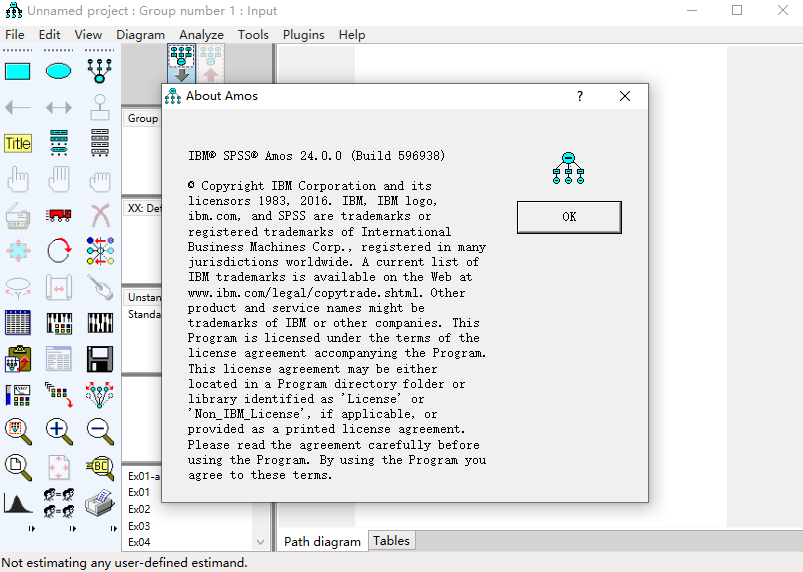Click the duplicate objects copier icon
803x572 pixels.
(18, 216)
